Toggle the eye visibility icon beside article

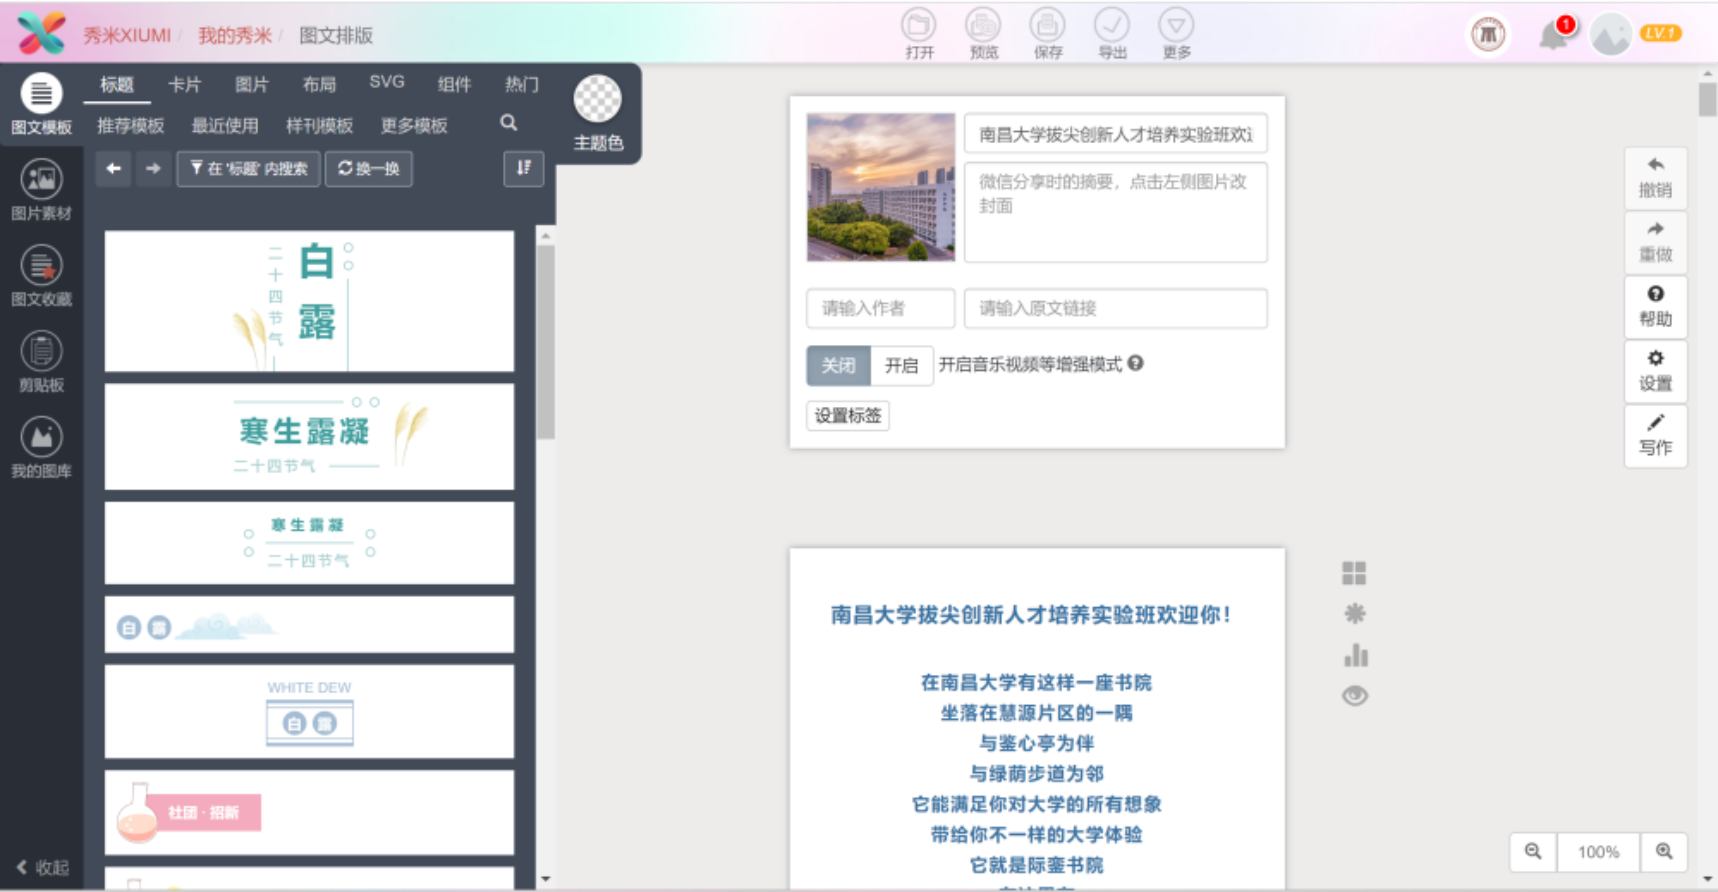[x=1355, y=696]
